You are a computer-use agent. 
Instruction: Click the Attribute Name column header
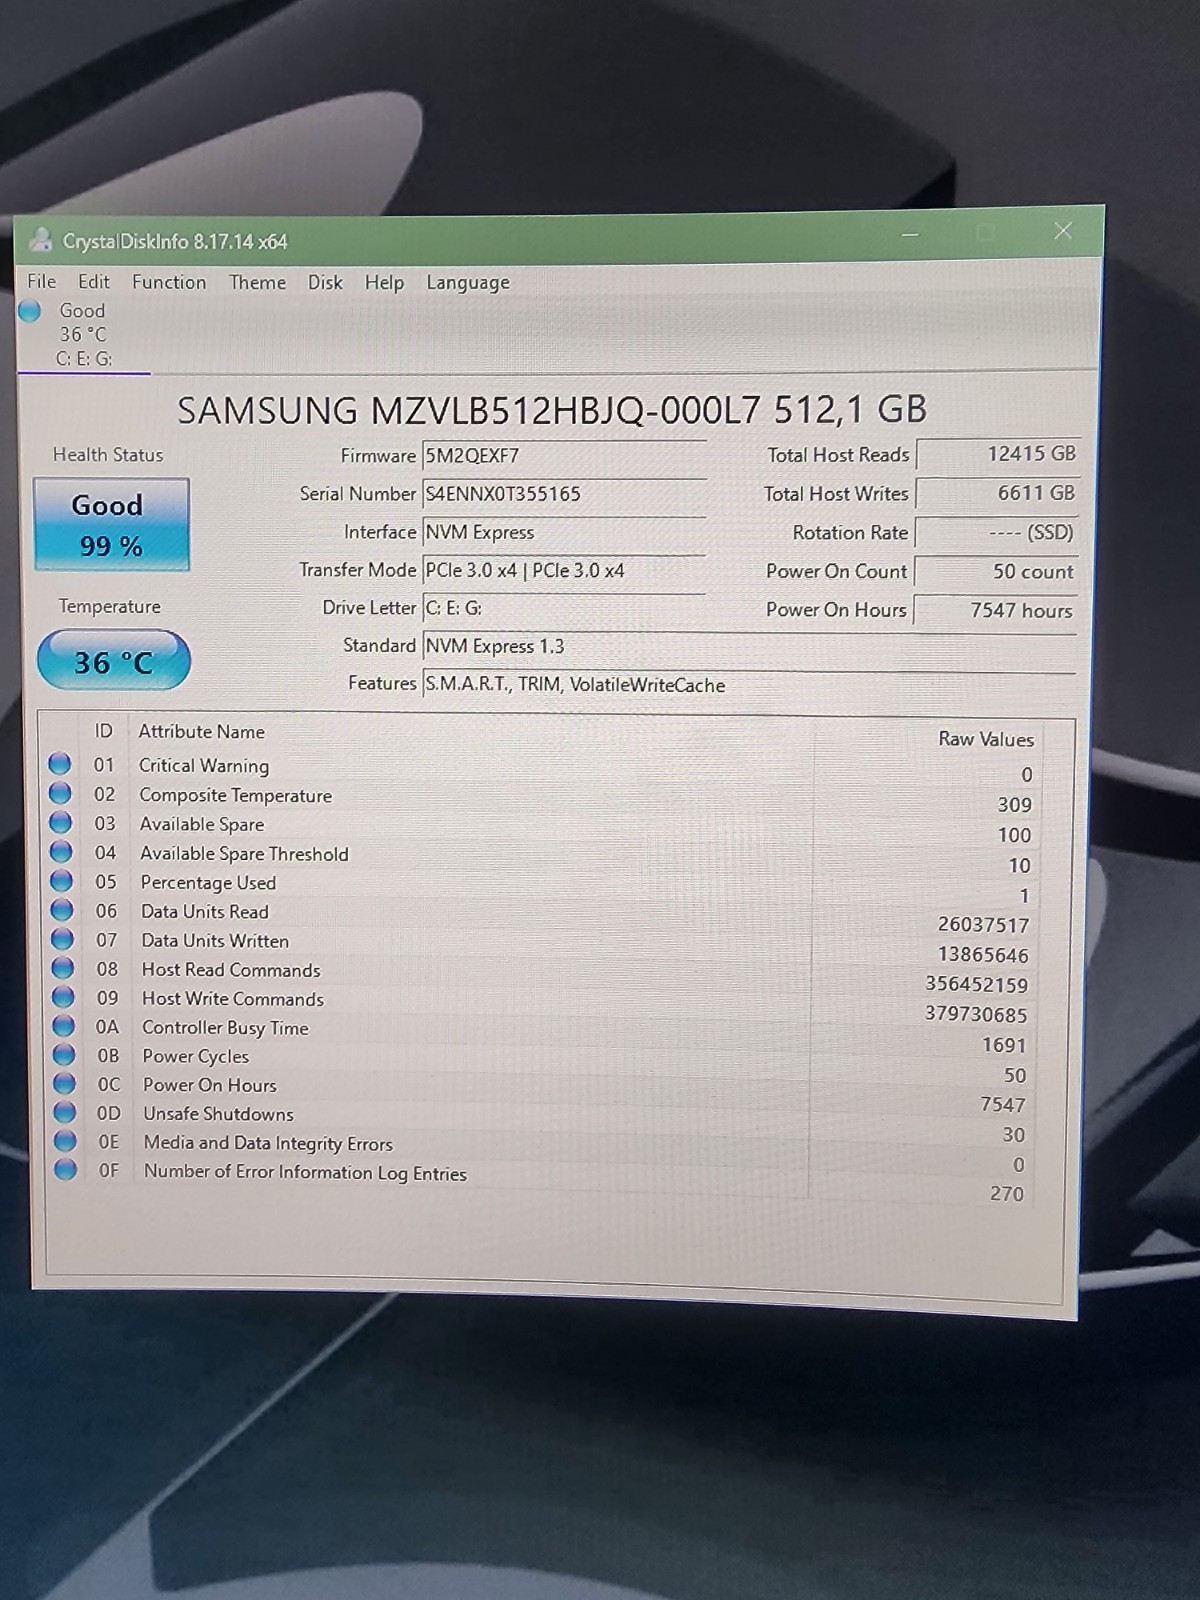202,732
